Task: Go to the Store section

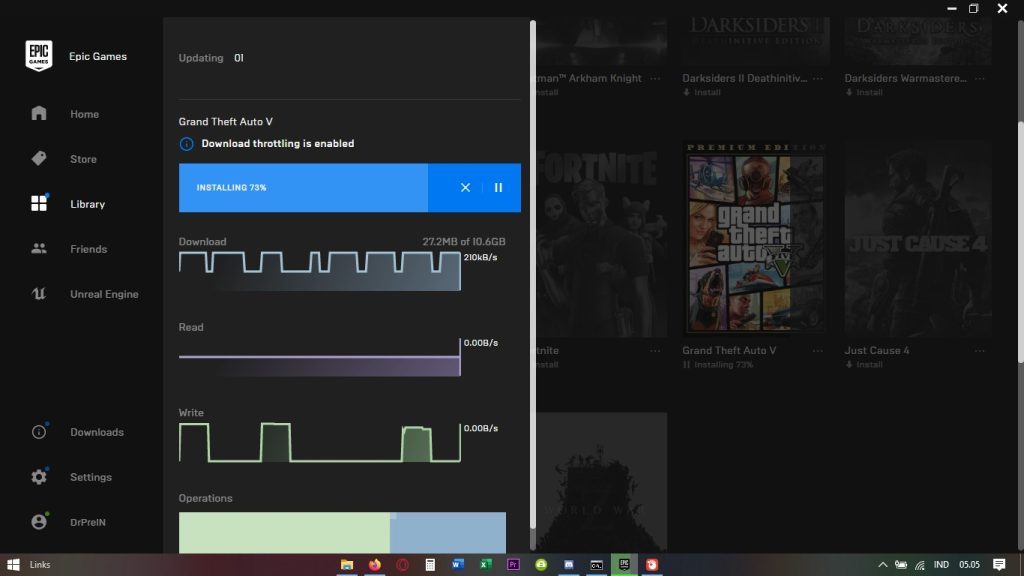Action: click(x=83, y=159)
